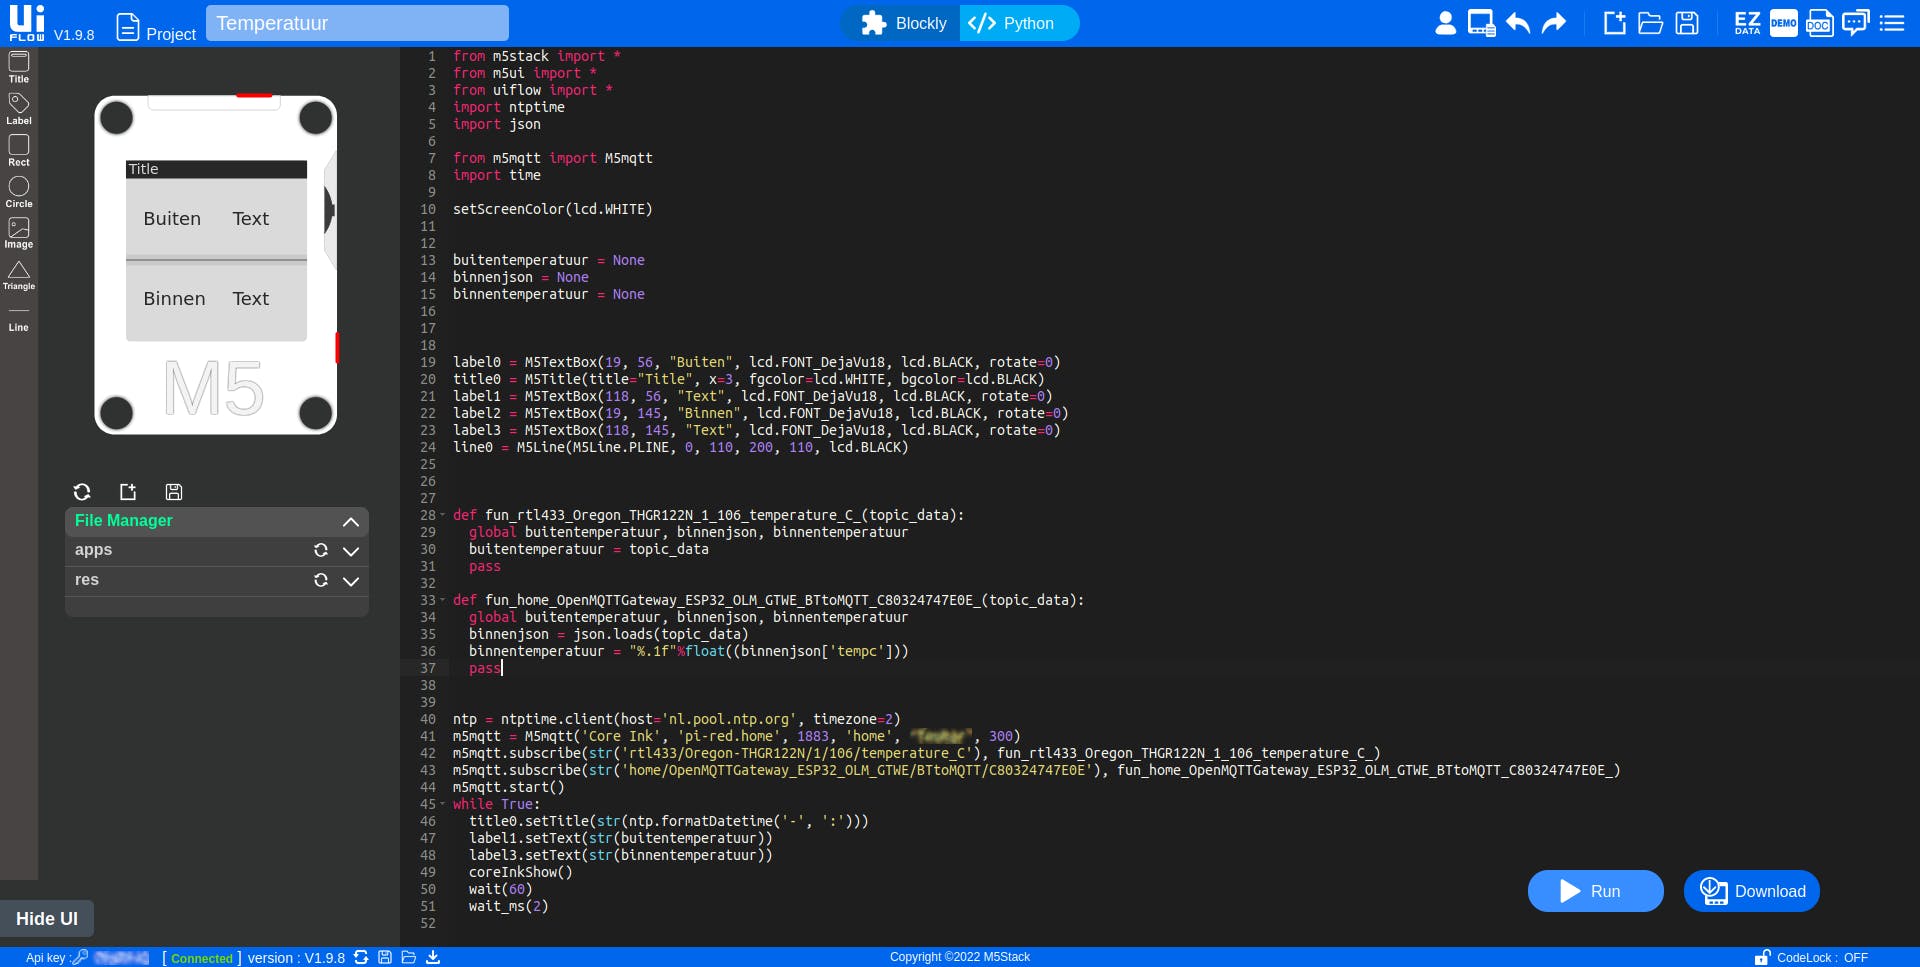1920x967 pixels.
Task: Pick the Label widget from sidebar
Action: tap(19, 108)
